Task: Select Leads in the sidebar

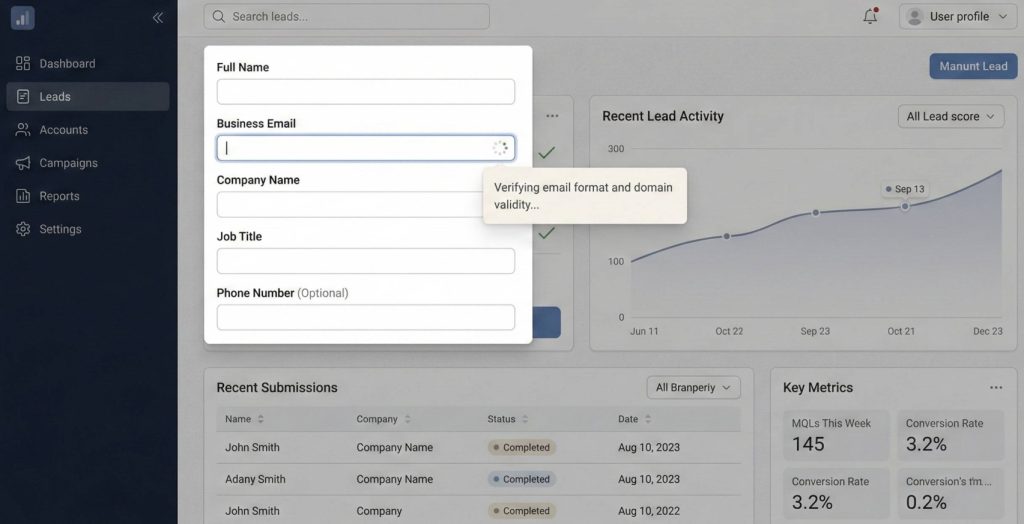Action: [55, 97]
